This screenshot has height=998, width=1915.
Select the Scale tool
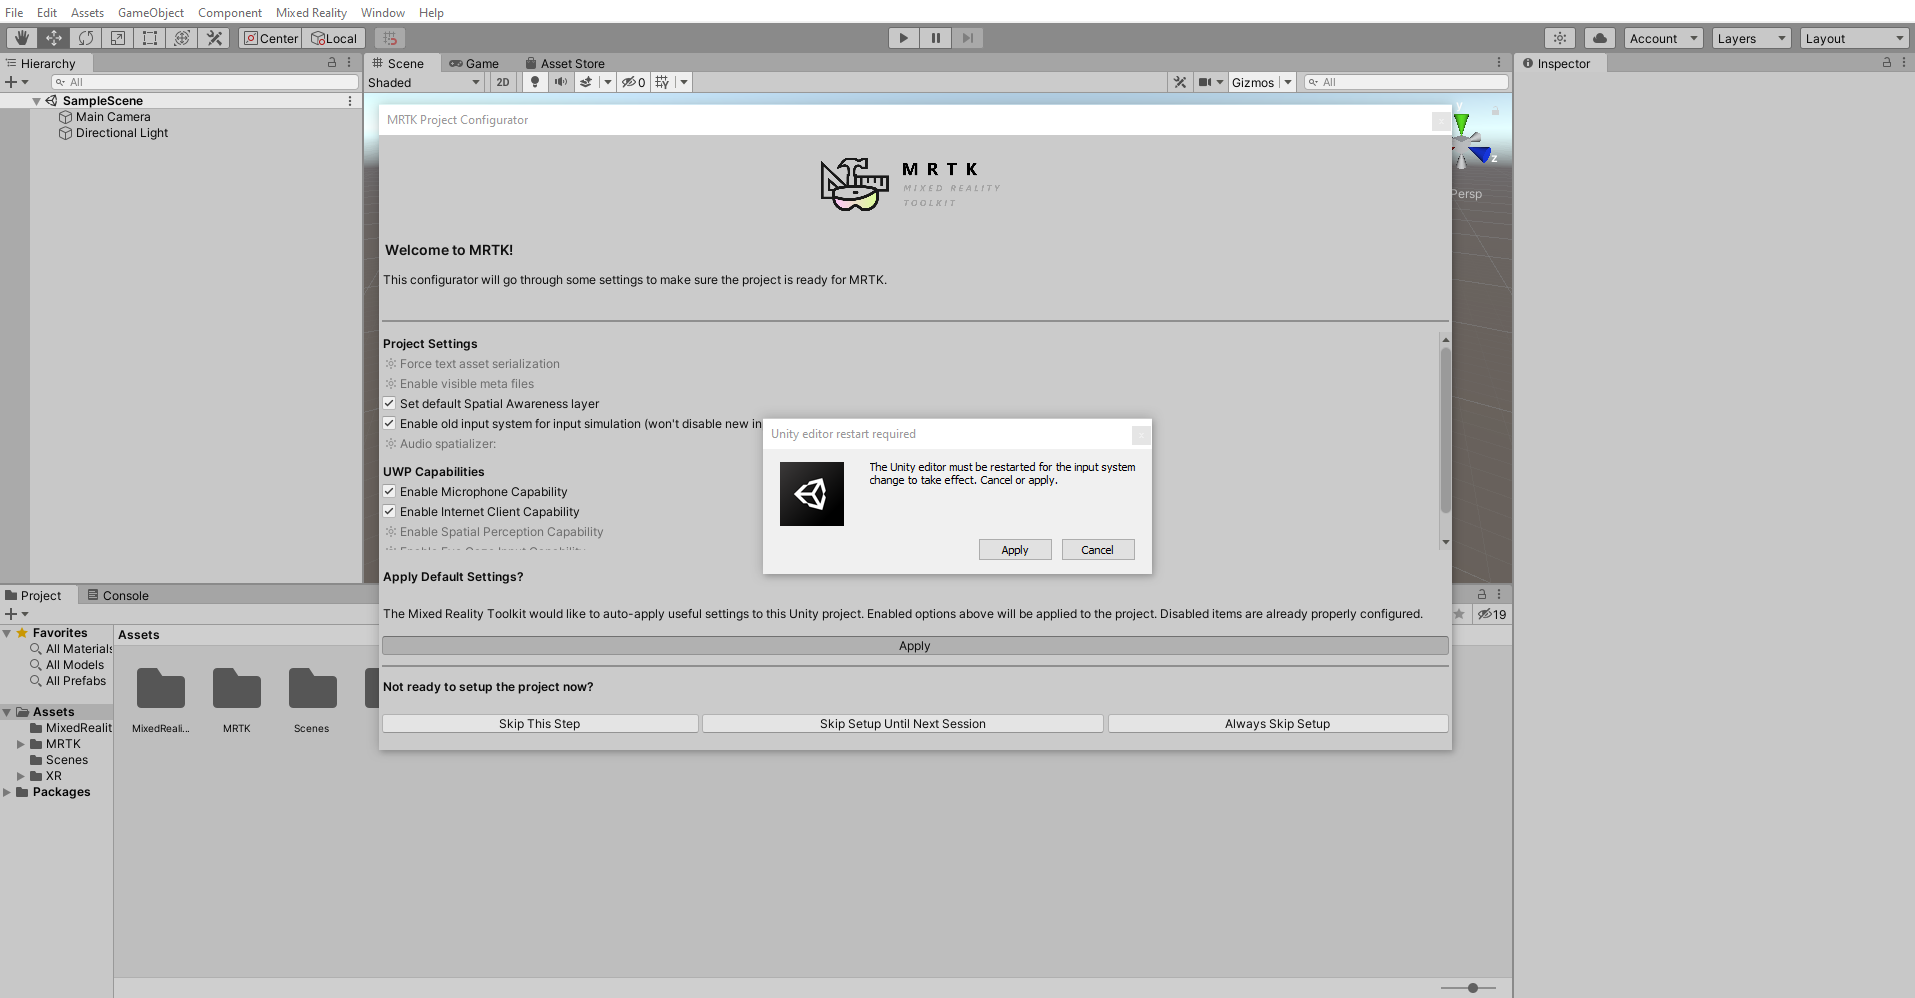point(117,38)
